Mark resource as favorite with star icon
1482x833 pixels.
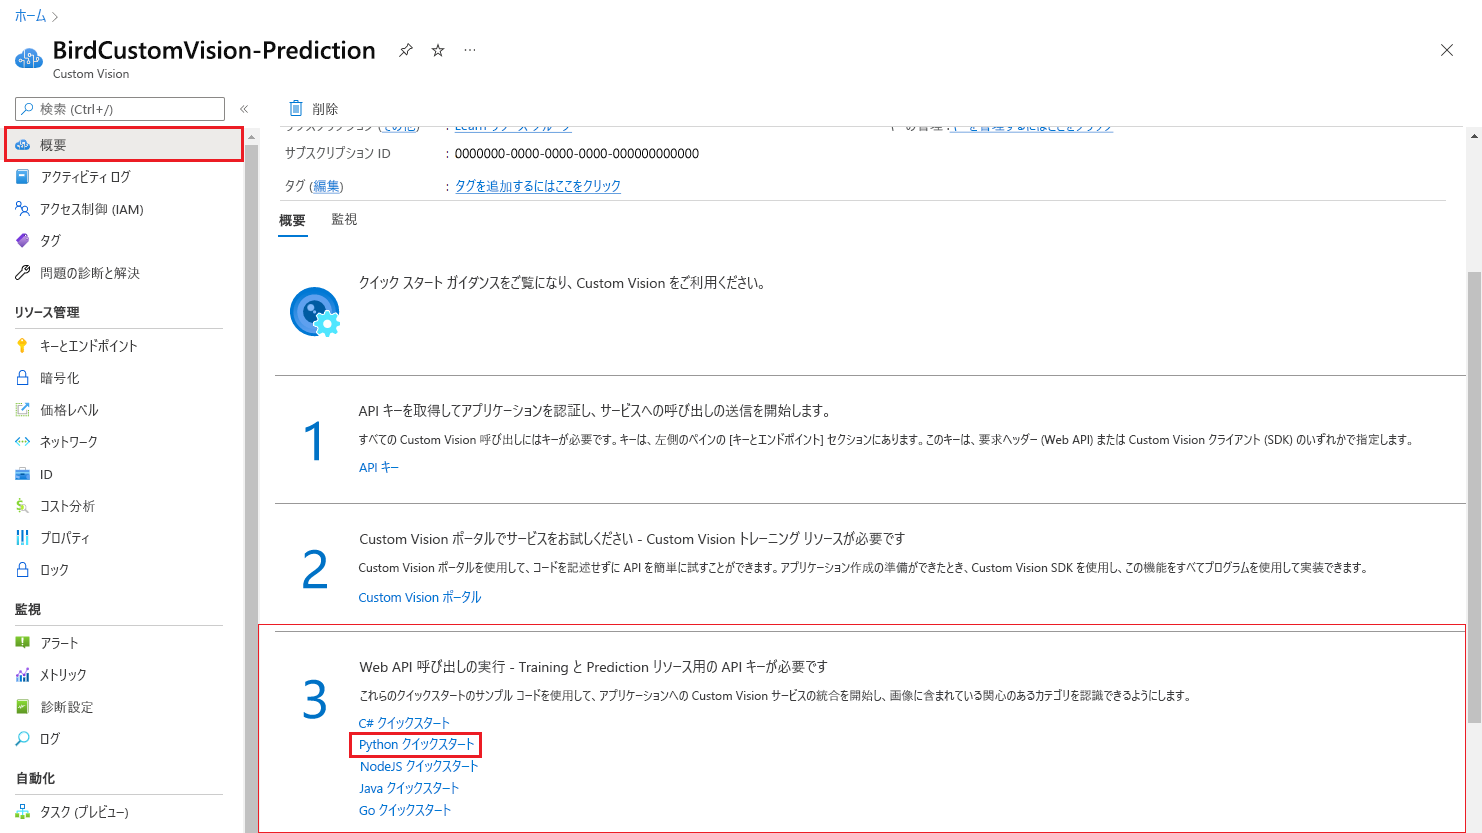click(x=438, y=50)
